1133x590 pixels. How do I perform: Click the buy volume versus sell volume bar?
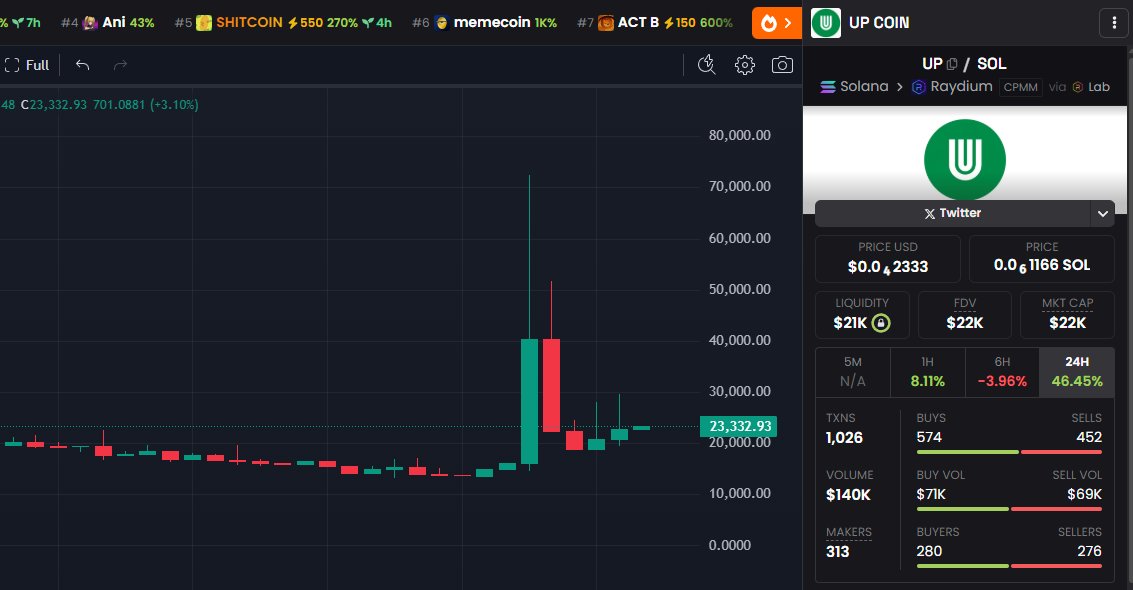click(x=1009, y=509)
